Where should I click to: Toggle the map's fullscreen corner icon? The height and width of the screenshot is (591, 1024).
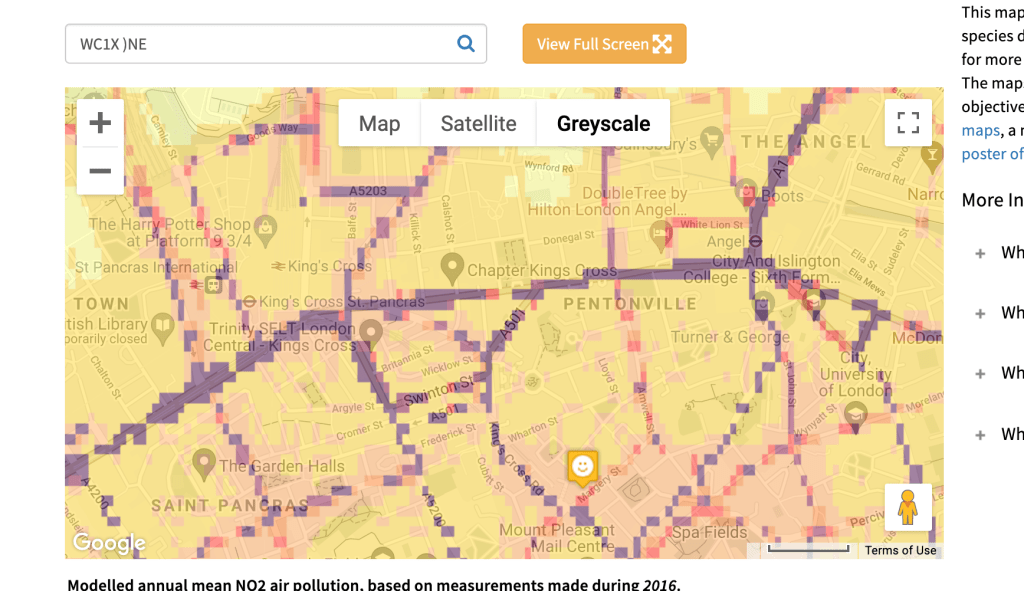coord(907,123)
